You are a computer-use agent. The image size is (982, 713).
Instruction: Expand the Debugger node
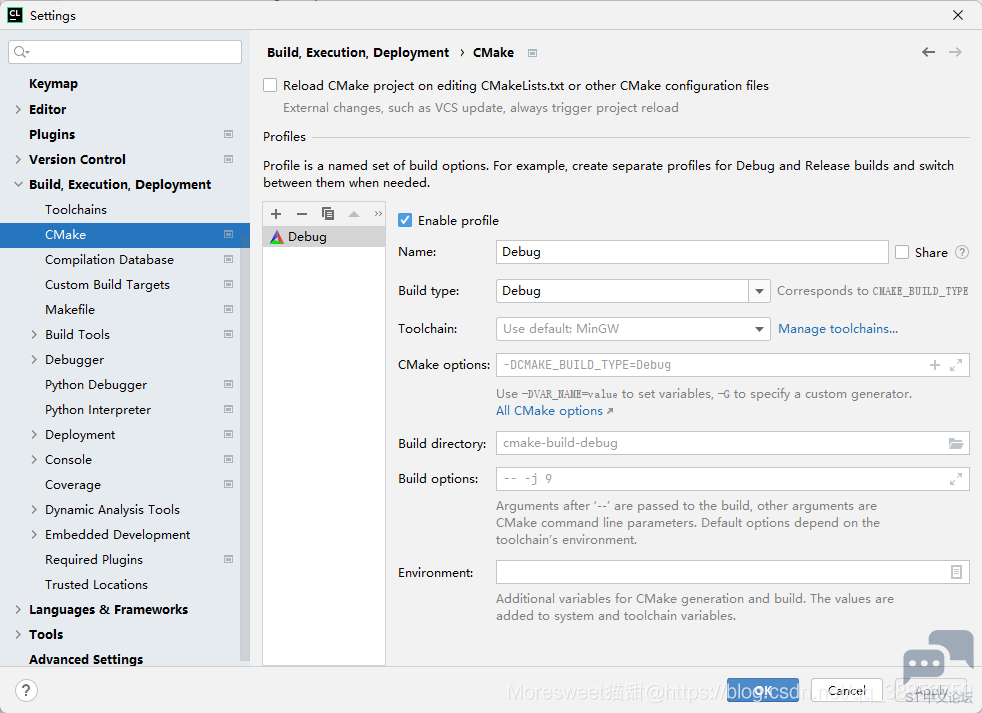coord(34,360)
